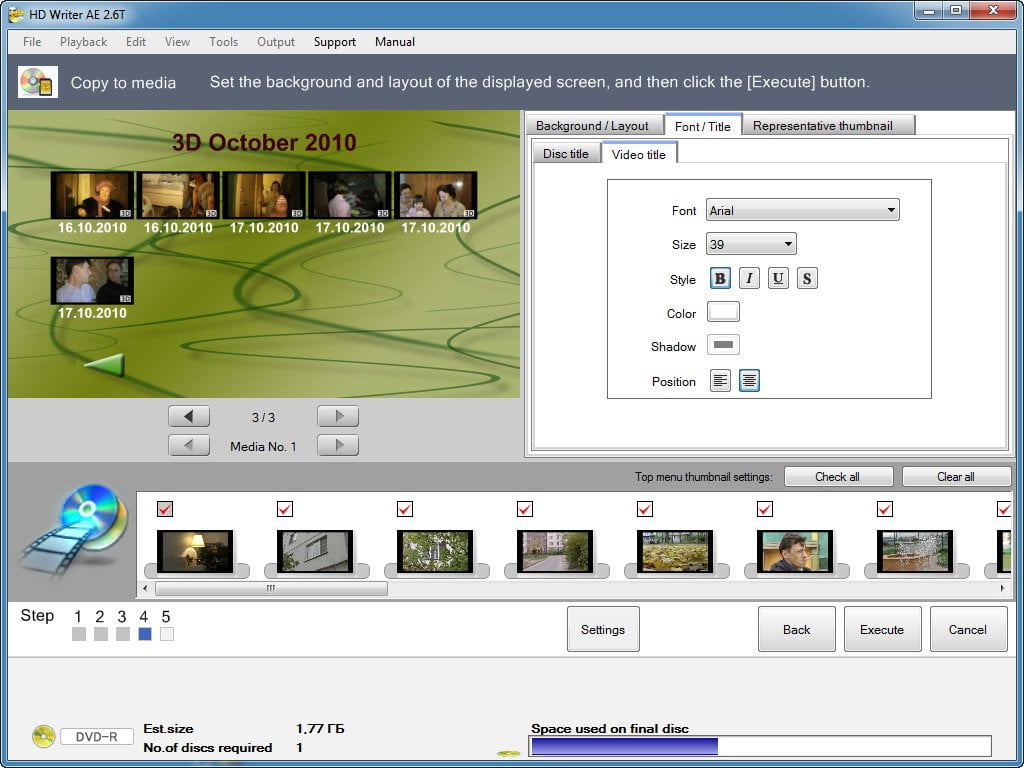Select autumn leaves thumbnail in strip
Viewport: 1024px width, 768px height.
(x=675, y=552)
